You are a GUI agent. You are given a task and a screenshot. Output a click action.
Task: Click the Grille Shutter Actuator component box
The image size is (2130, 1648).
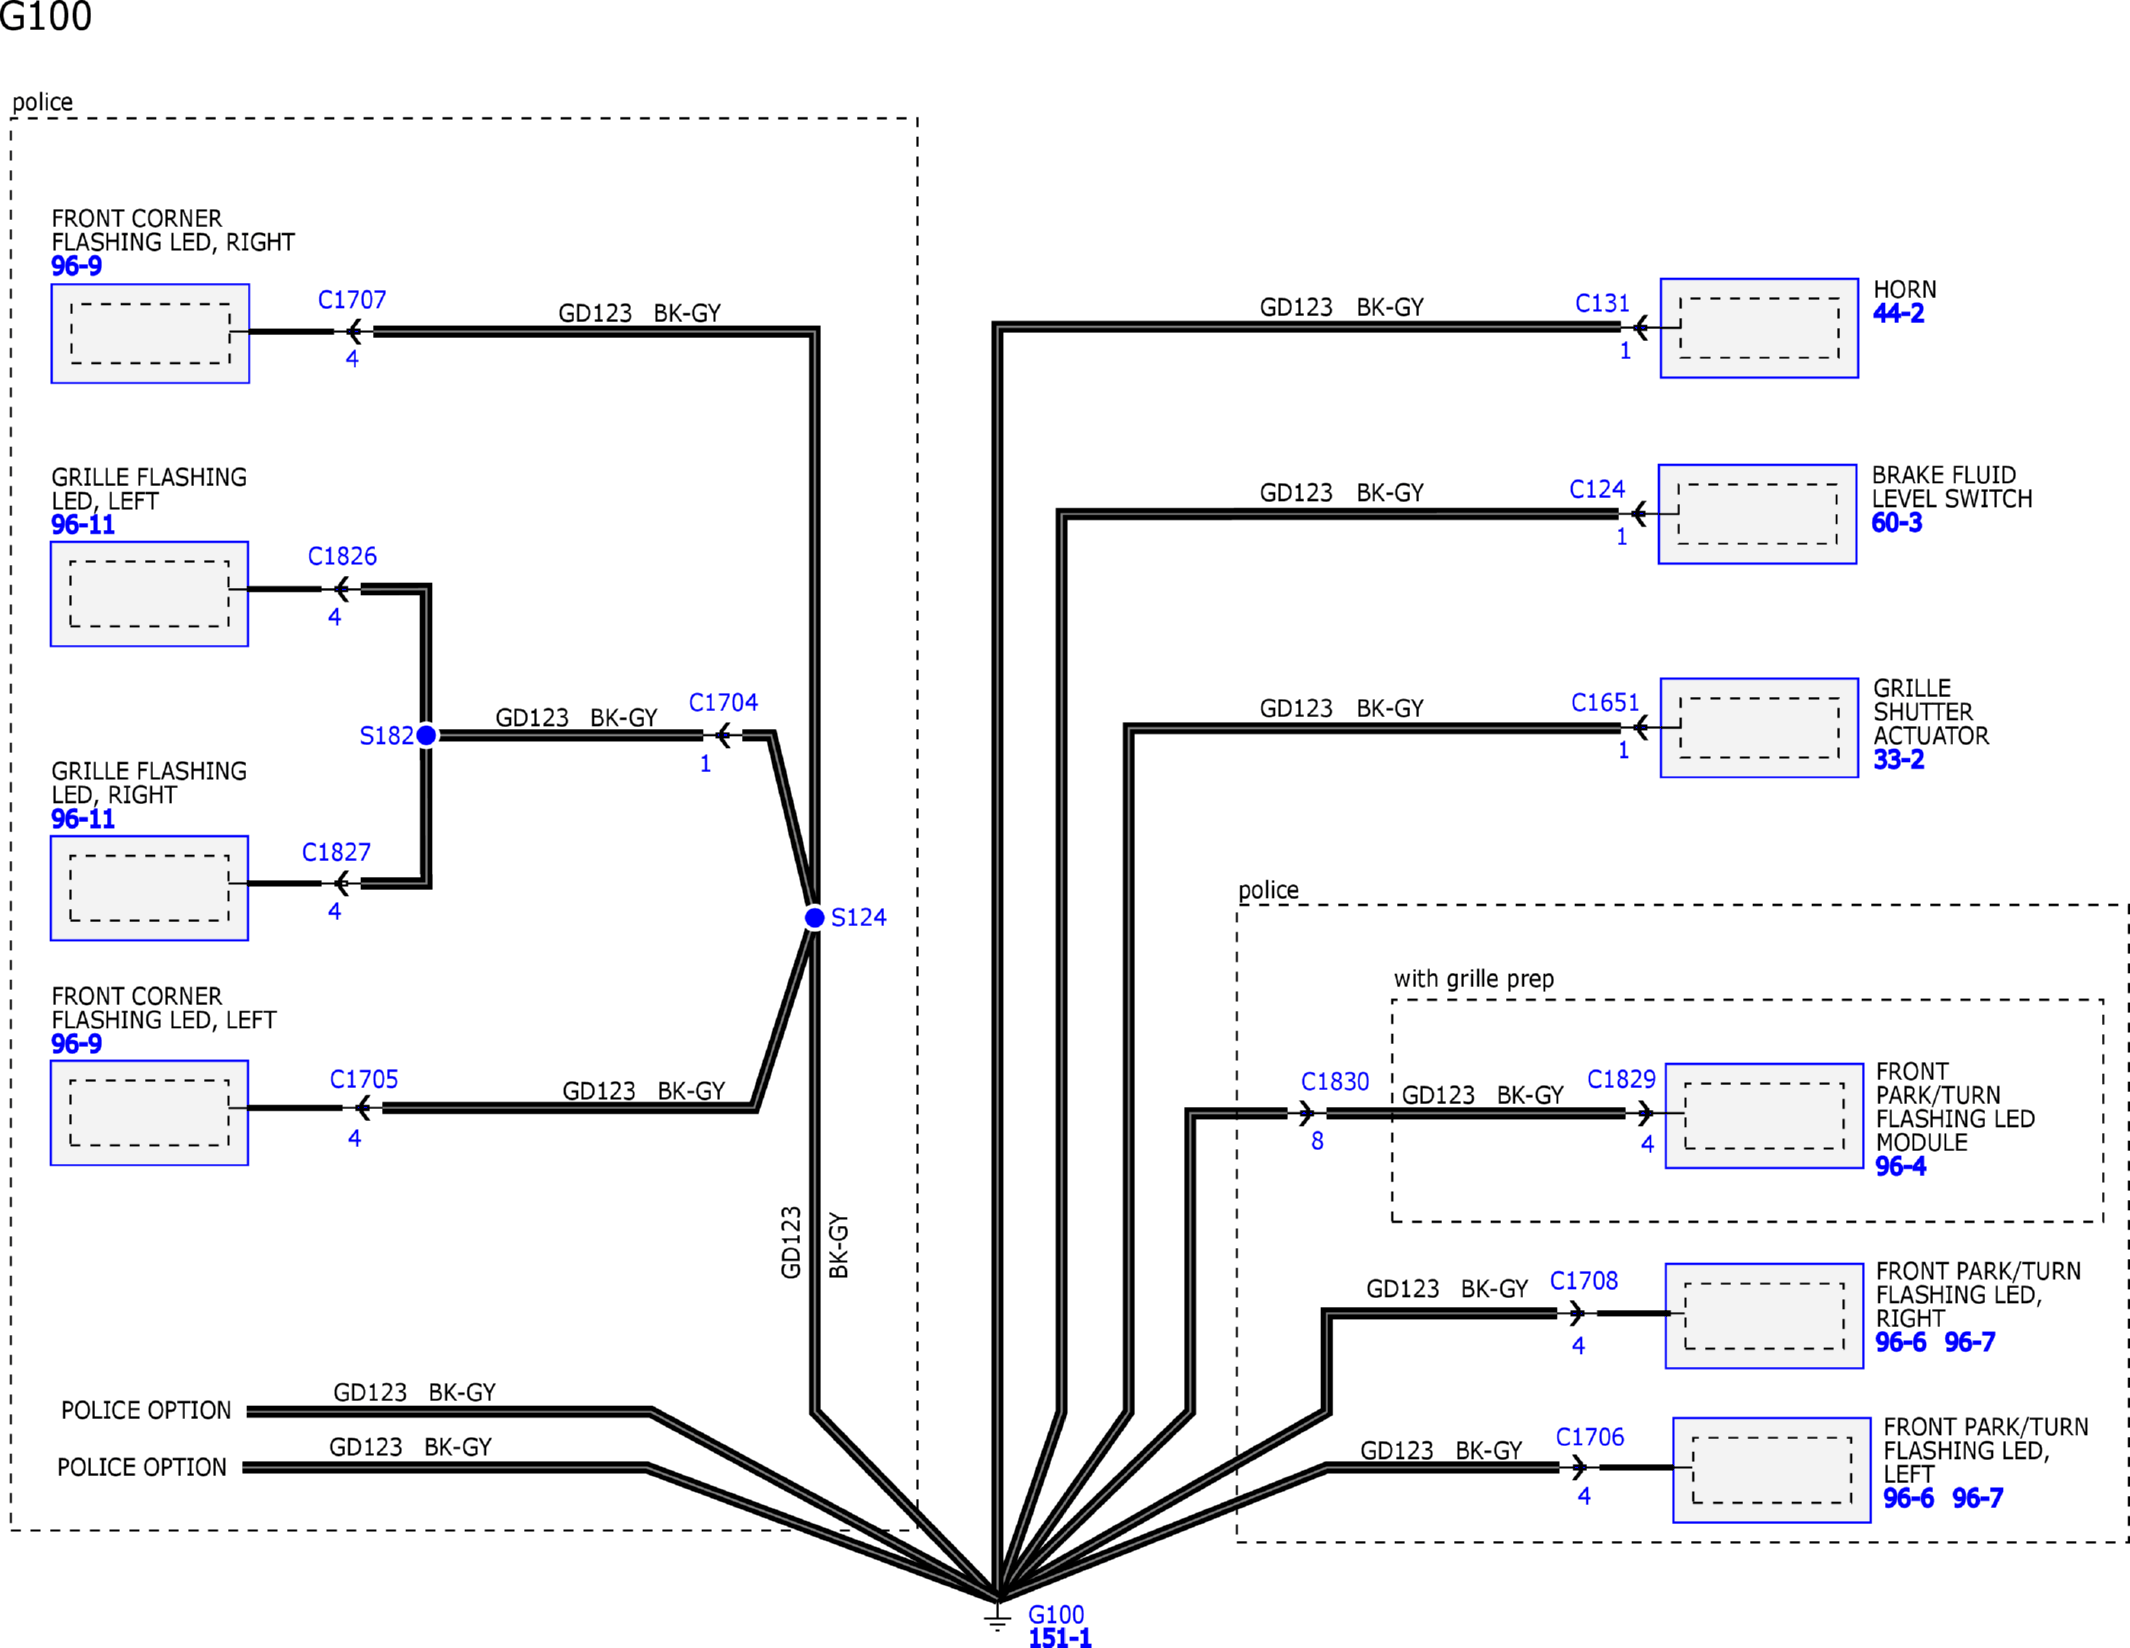tap(1758, 727)
